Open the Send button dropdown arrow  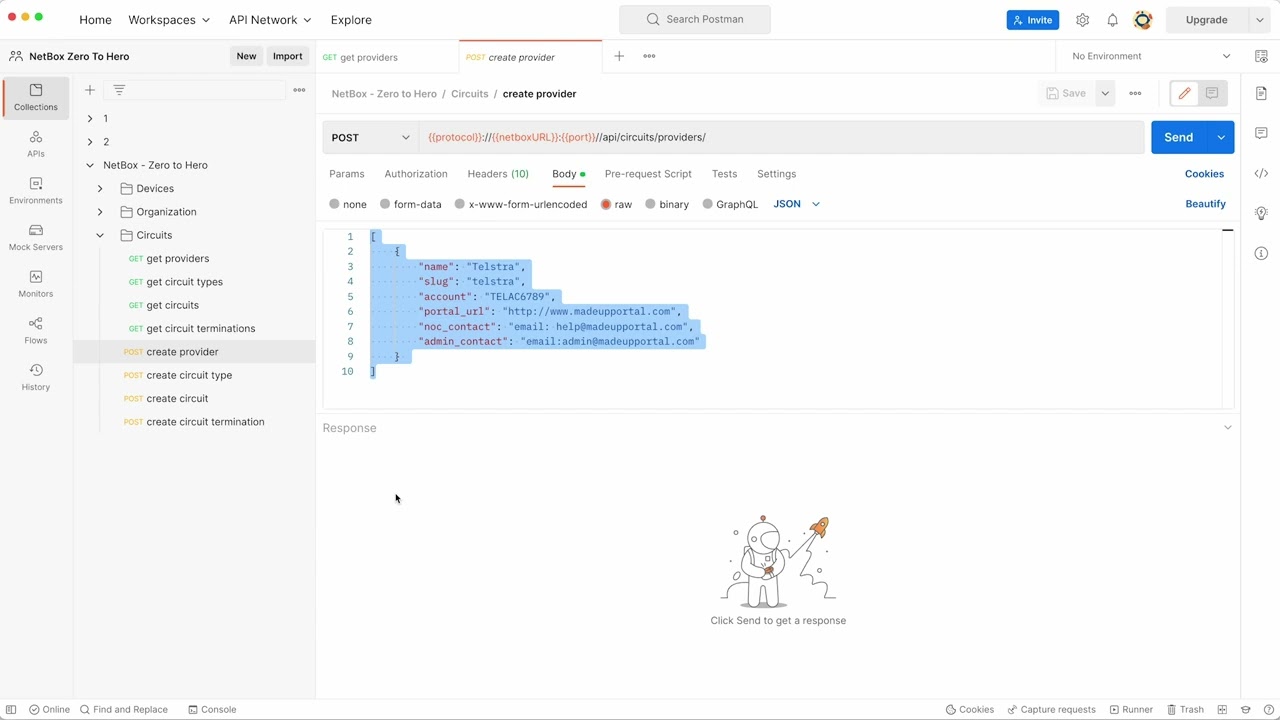click(1221, 137)
